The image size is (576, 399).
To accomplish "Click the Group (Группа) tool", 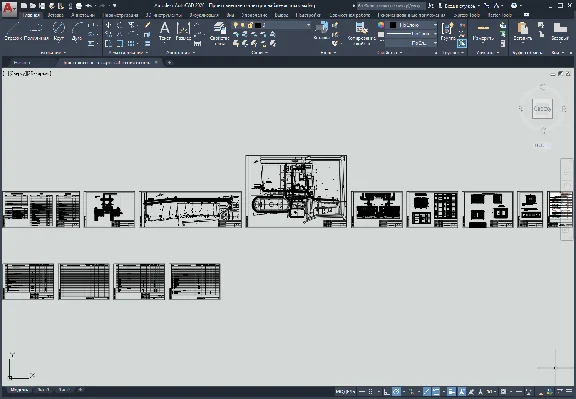I will pos(447,31).
